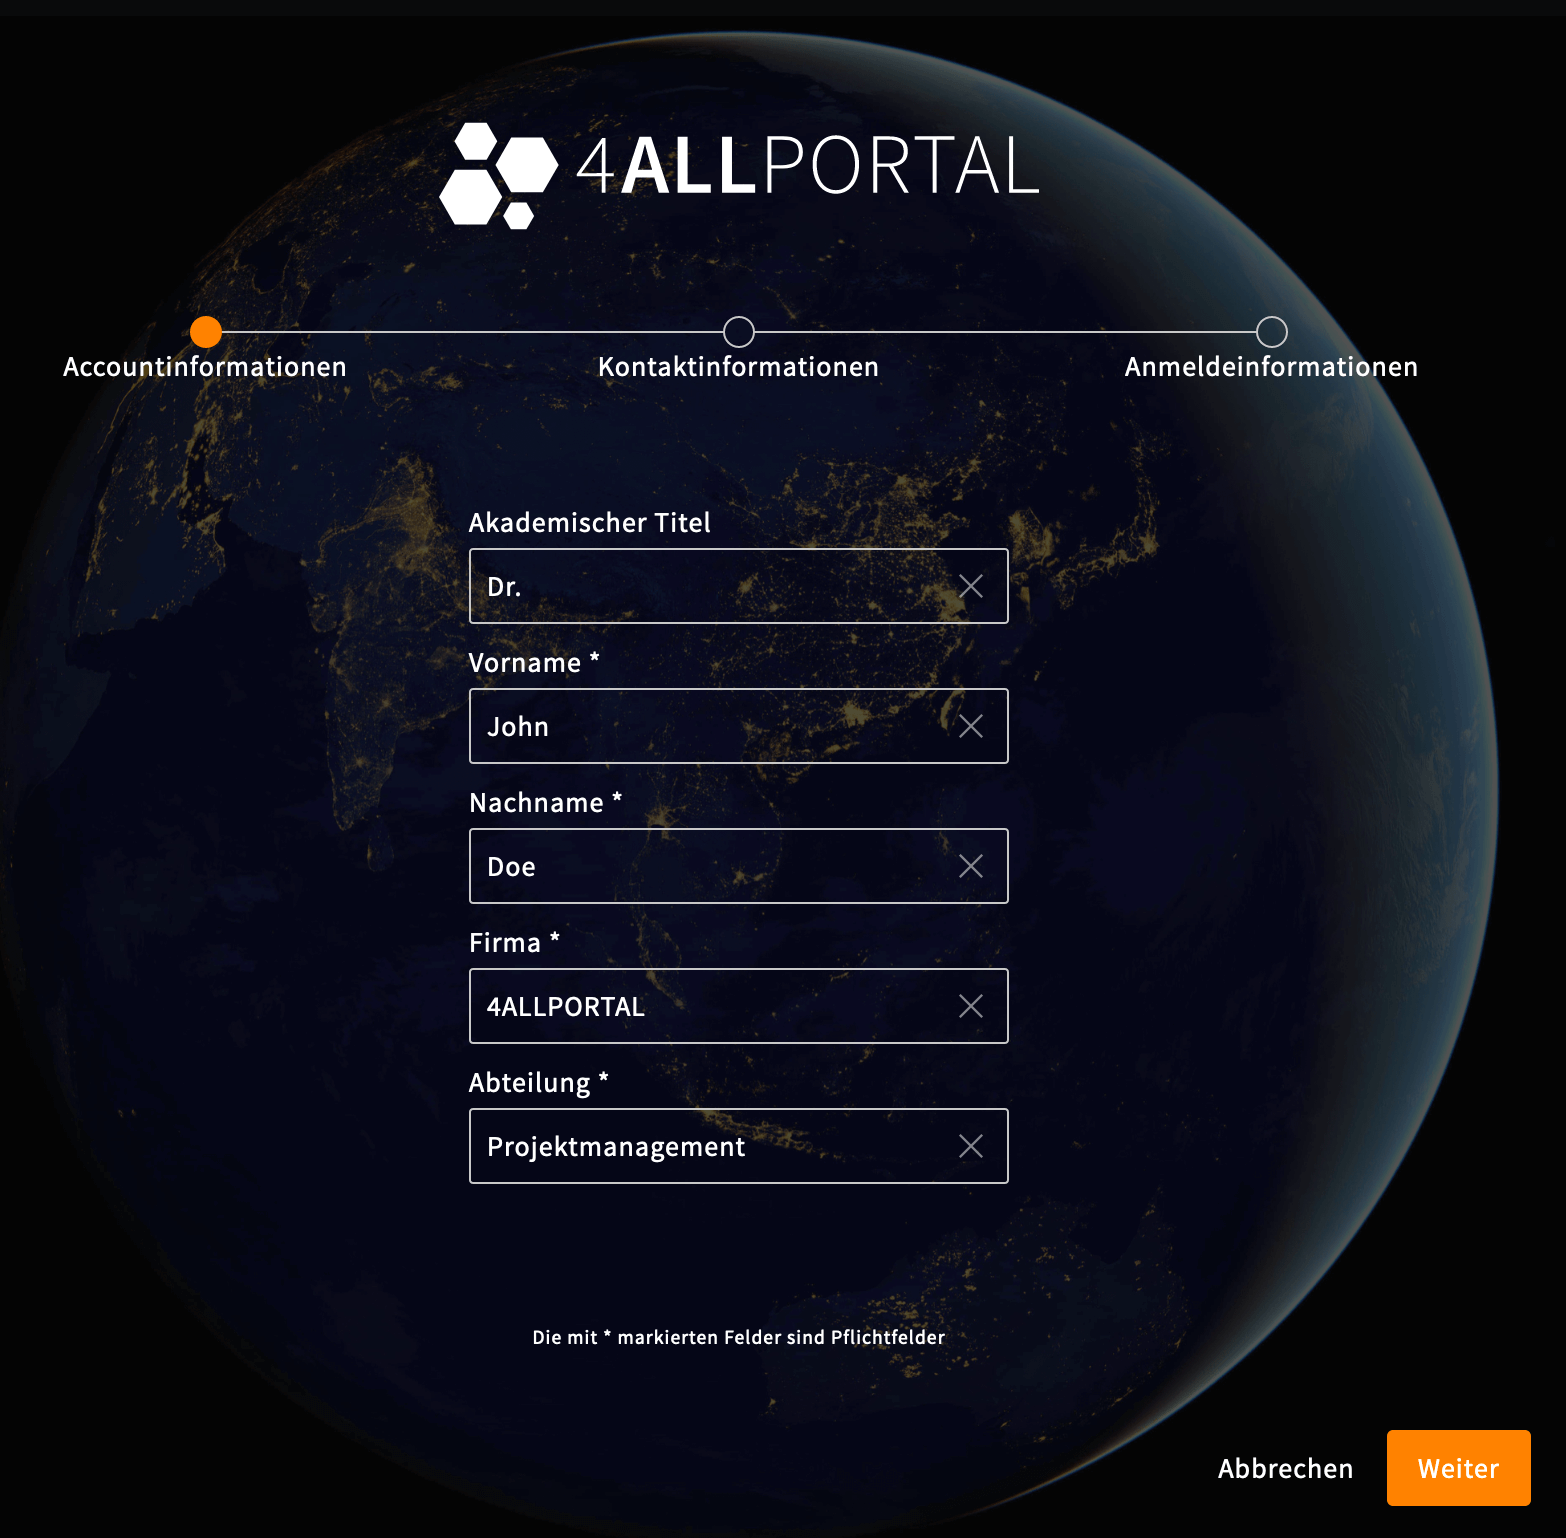The image size is (1566, 1538).
Task: Open the Anmeldeinformationen step label
Action: tap(1272, 367)
